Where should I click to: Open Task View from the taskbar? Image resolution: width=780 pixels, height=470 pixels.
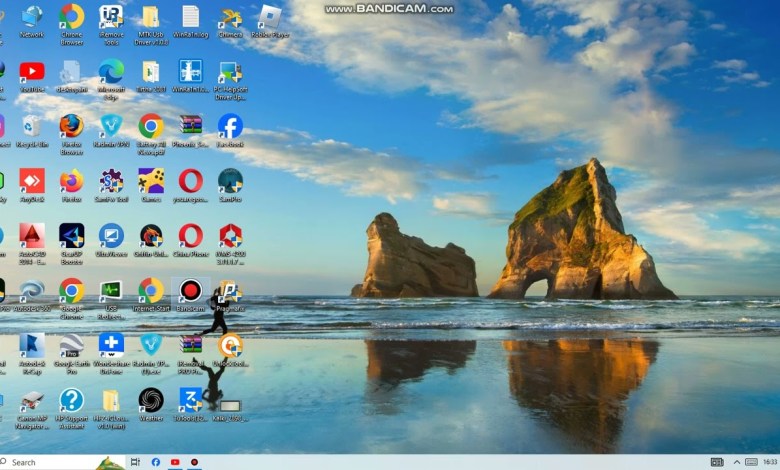135,462
